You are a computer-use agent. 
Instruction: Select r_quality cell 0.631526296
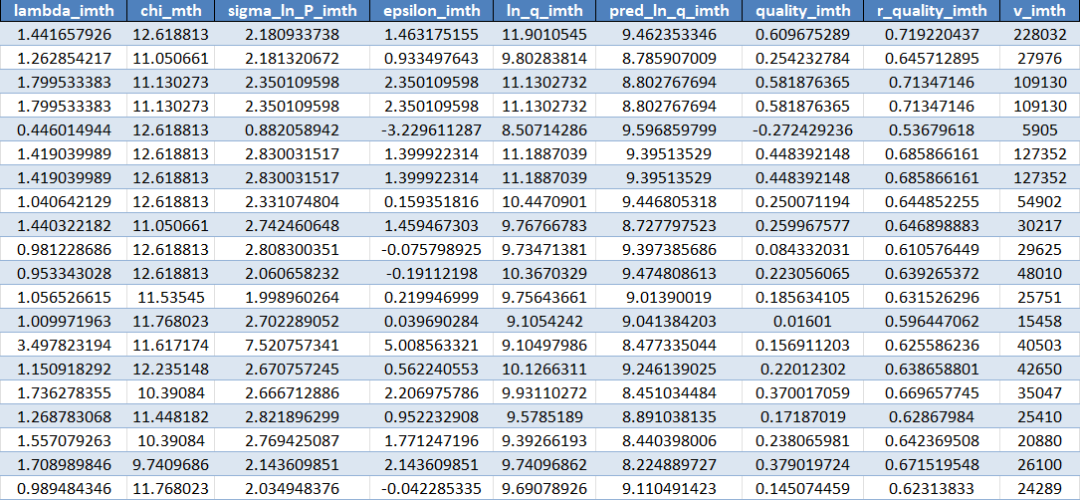(931, 296)
